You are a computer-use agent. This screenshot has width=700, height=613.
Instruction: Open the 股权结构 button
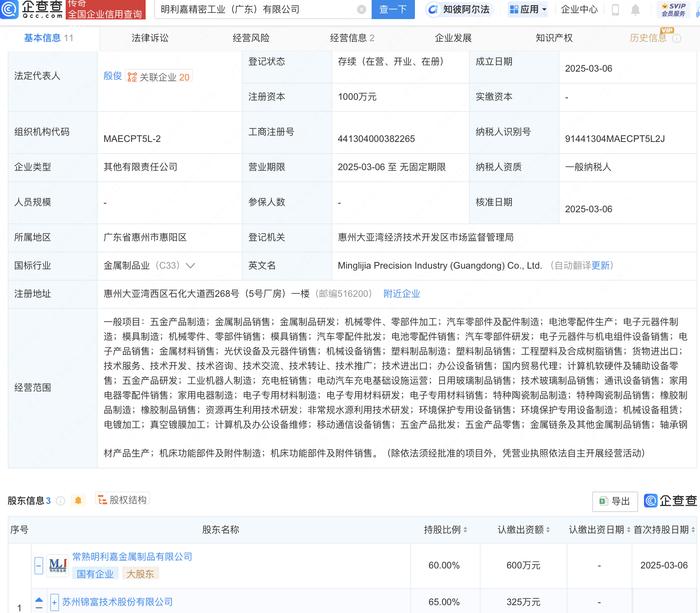[x=122, y=500]
